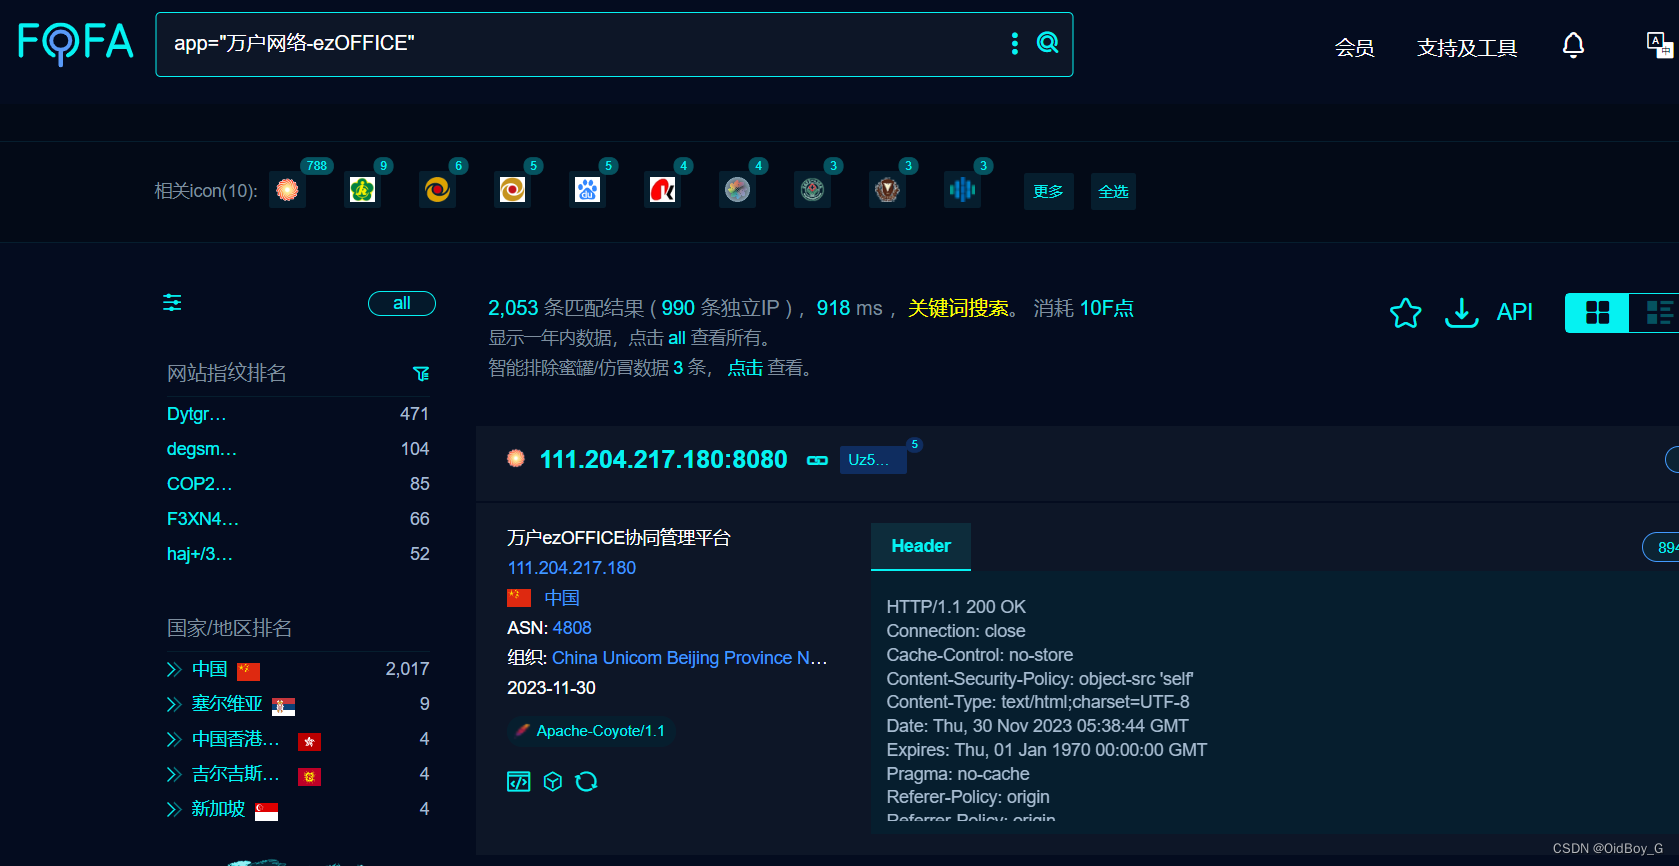Viewport: 1679px width, 866px height.
Task: Click the translate language icon
Action: pos(1659,45)
